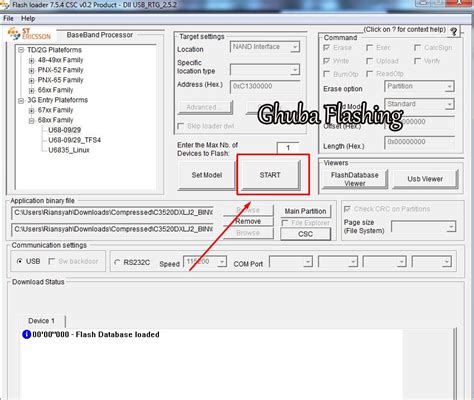474x400 pixels.
Task: Toggle the CalcSign checkbox
Action: (x=417, y=48)
